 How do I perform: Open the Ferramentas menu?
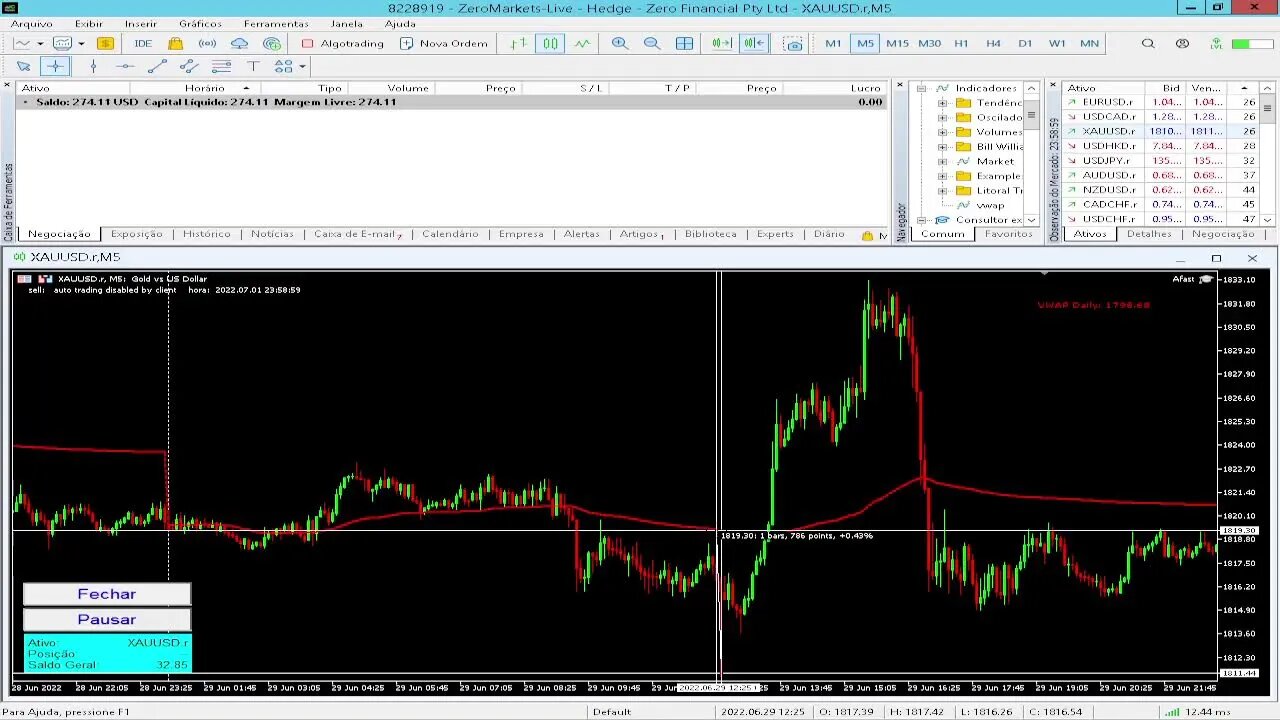coord(276,23)
